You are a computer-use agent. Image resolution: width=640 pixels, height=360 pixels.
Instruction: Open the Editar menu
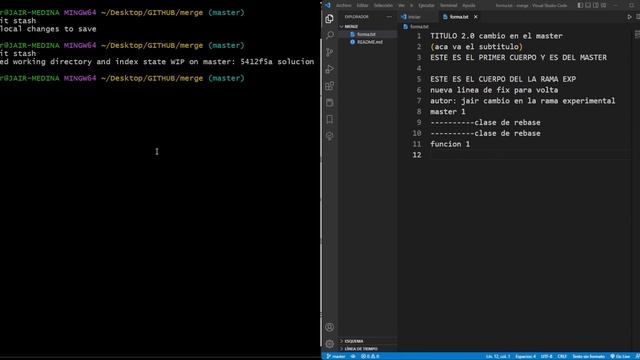tap(362, 5)
